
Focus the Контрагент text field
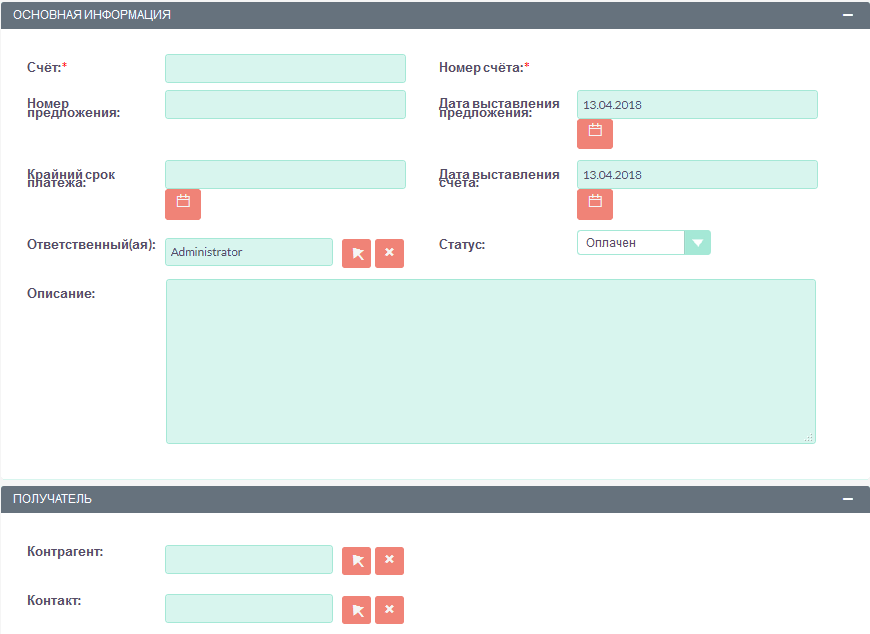[x=248, y=560]
